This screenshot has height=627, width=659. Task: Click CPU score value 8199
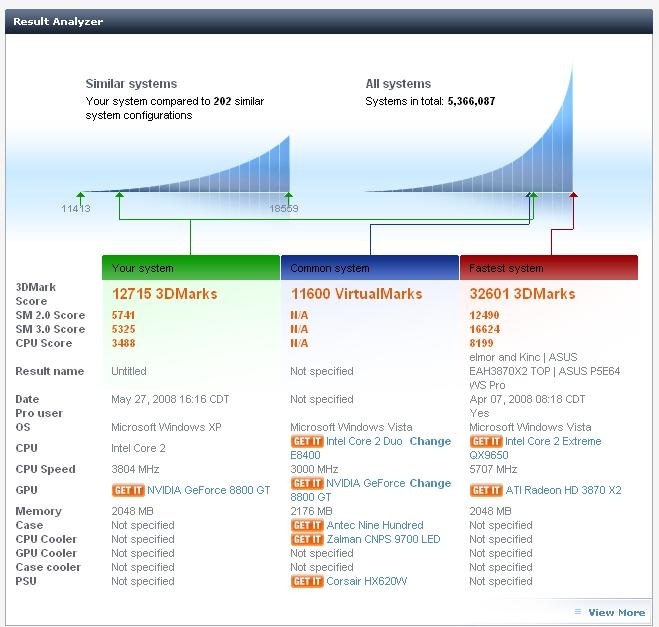[x=481, y=343]
